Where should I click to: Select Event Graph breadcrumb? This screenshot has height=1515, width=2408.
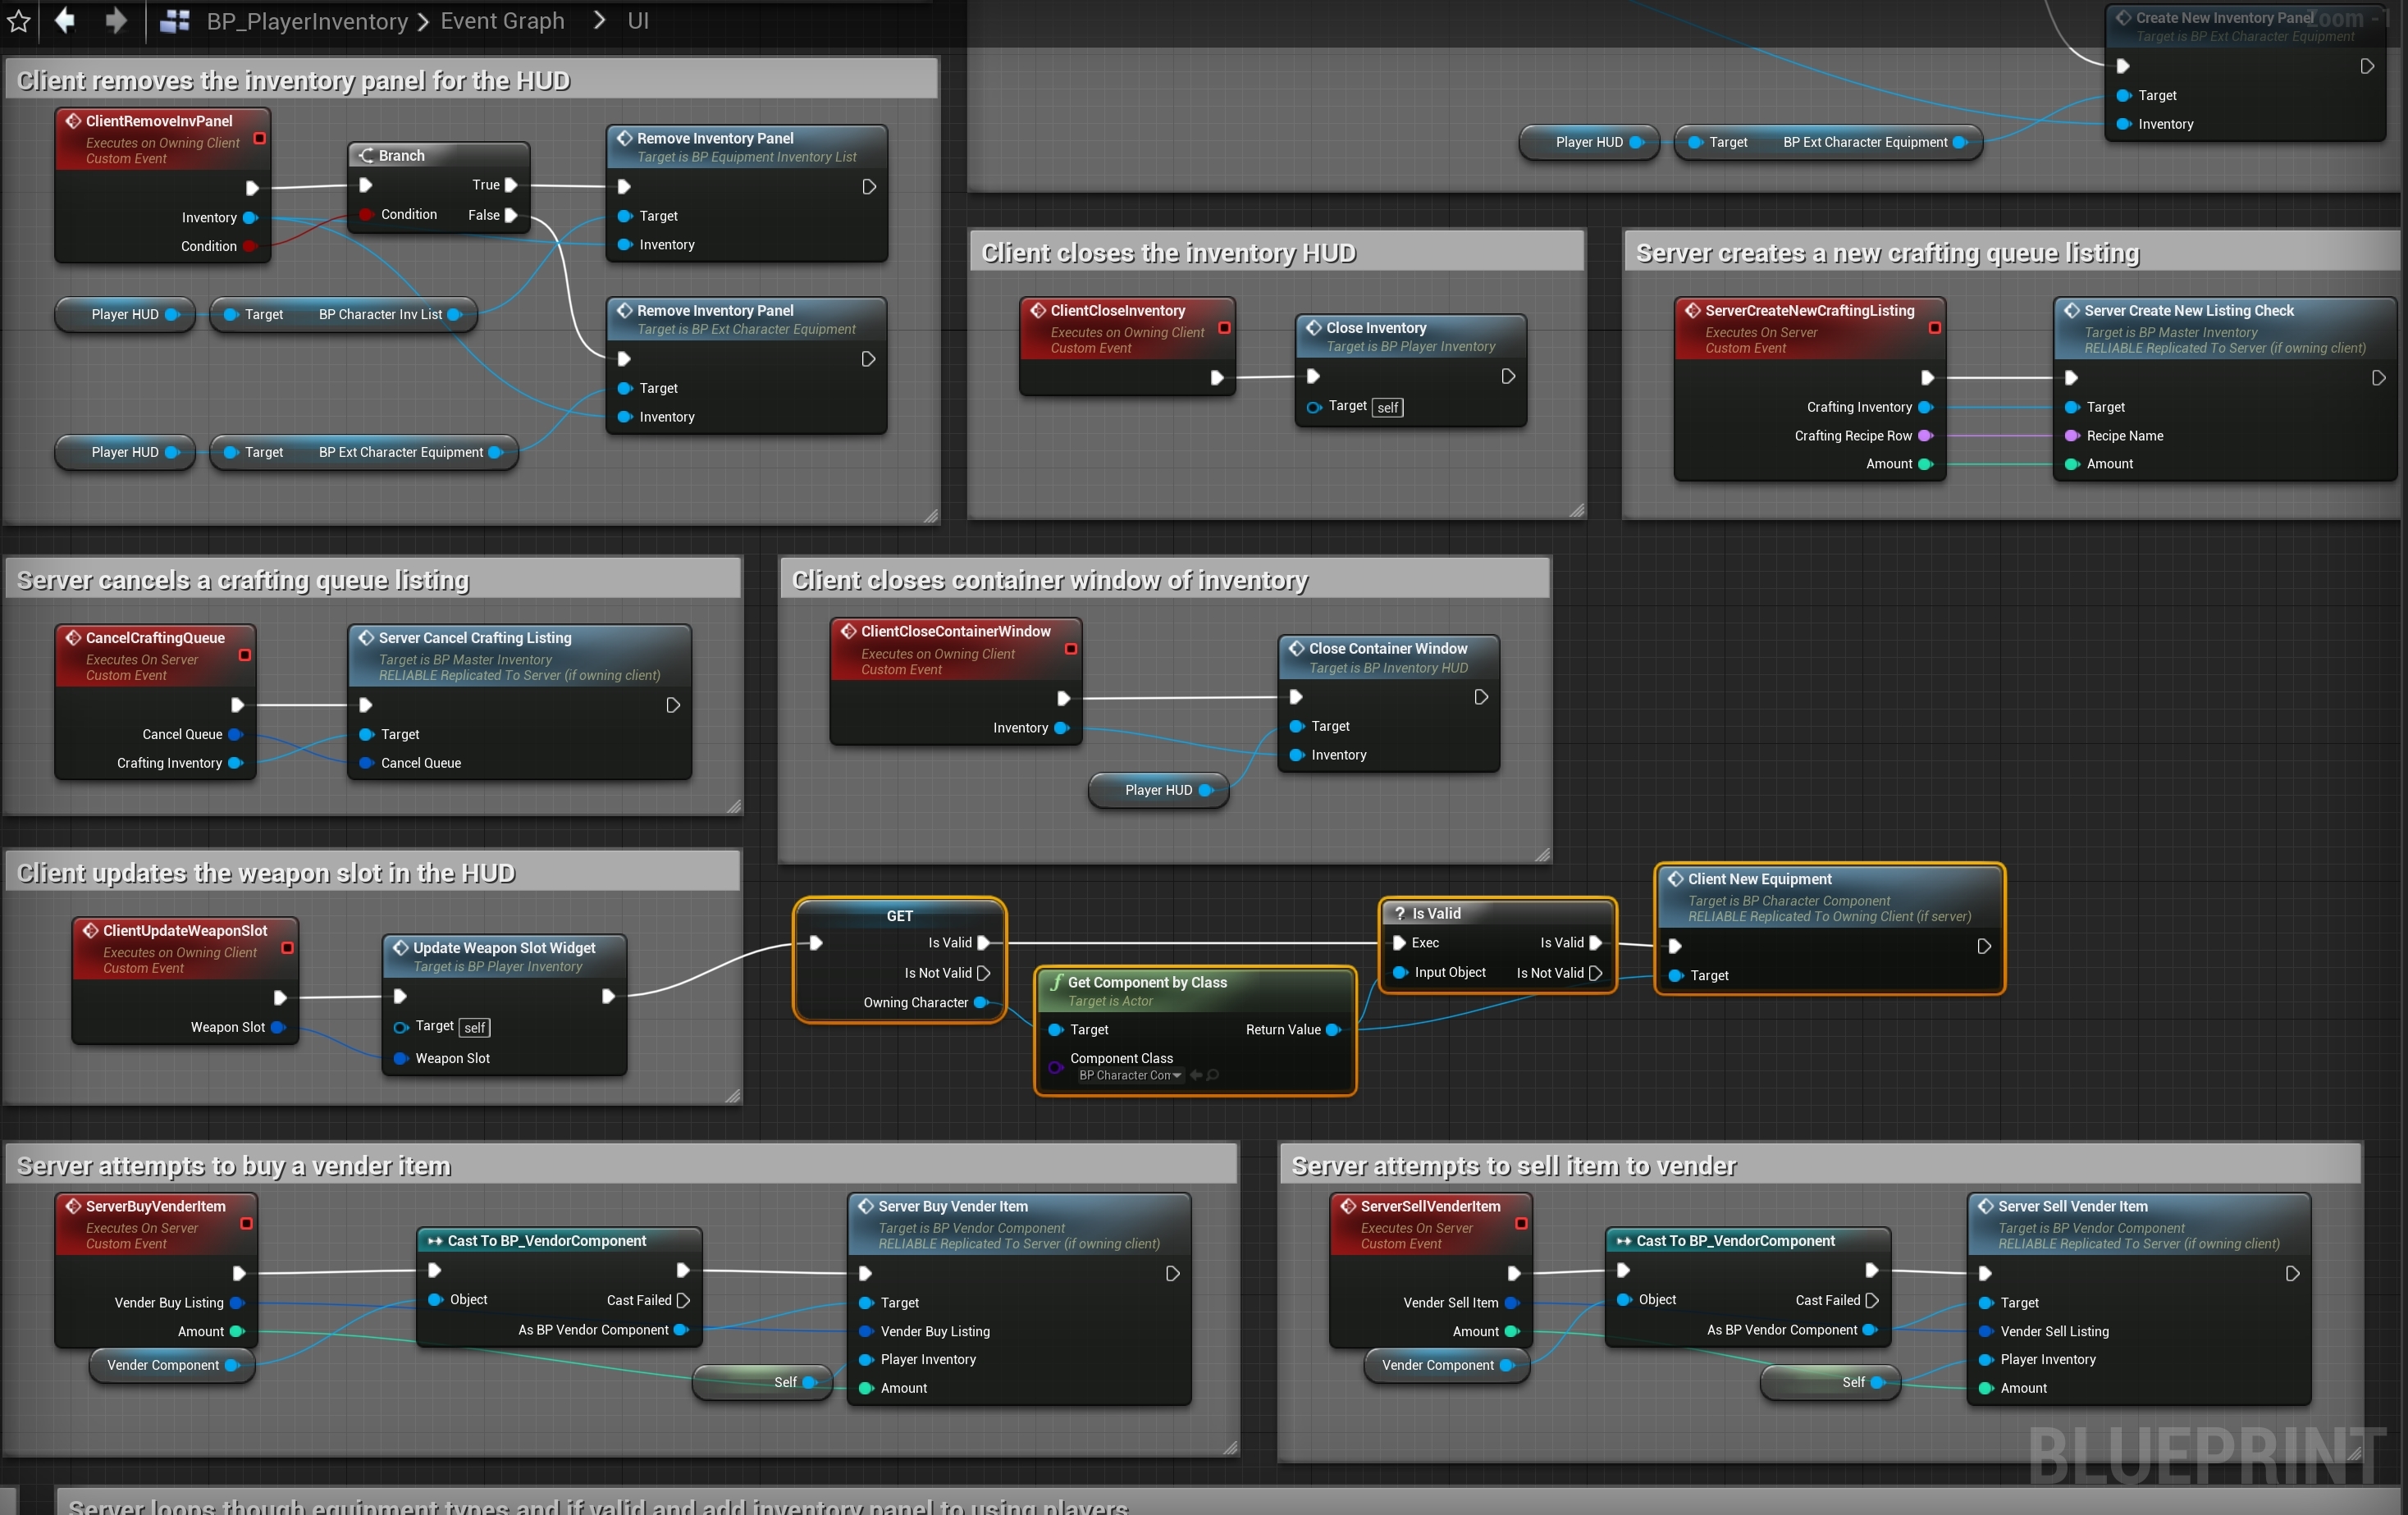point(502,21)
